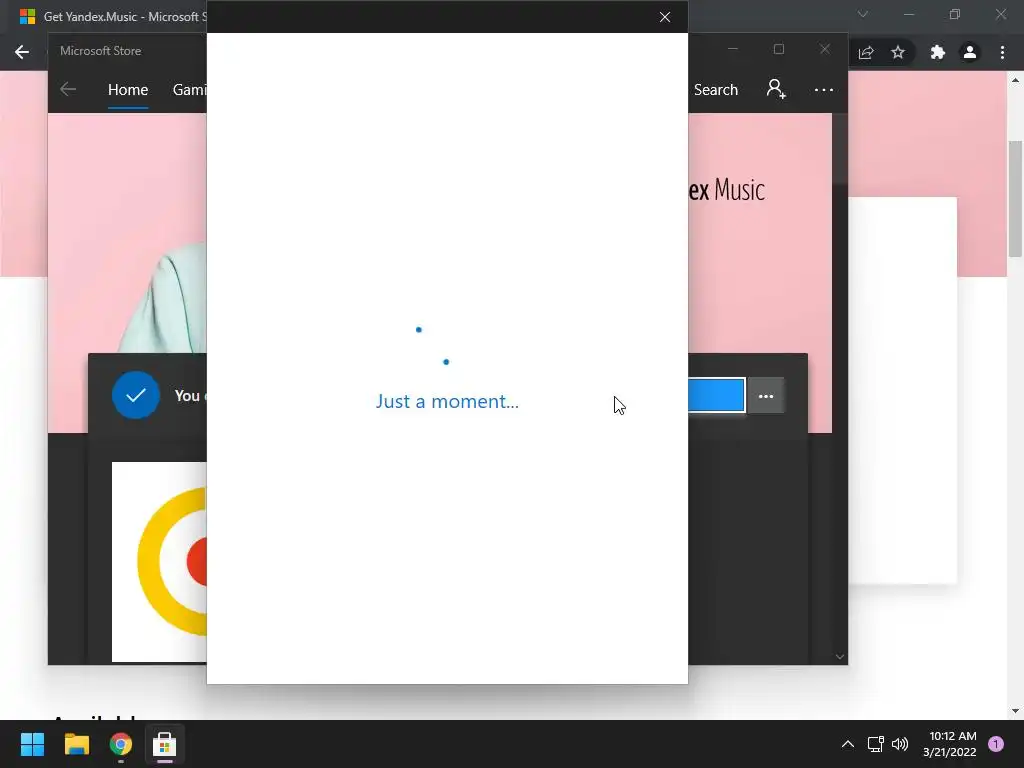Close the Just a moment dialog
The image size is (1024, 768).
coord(665,17)
